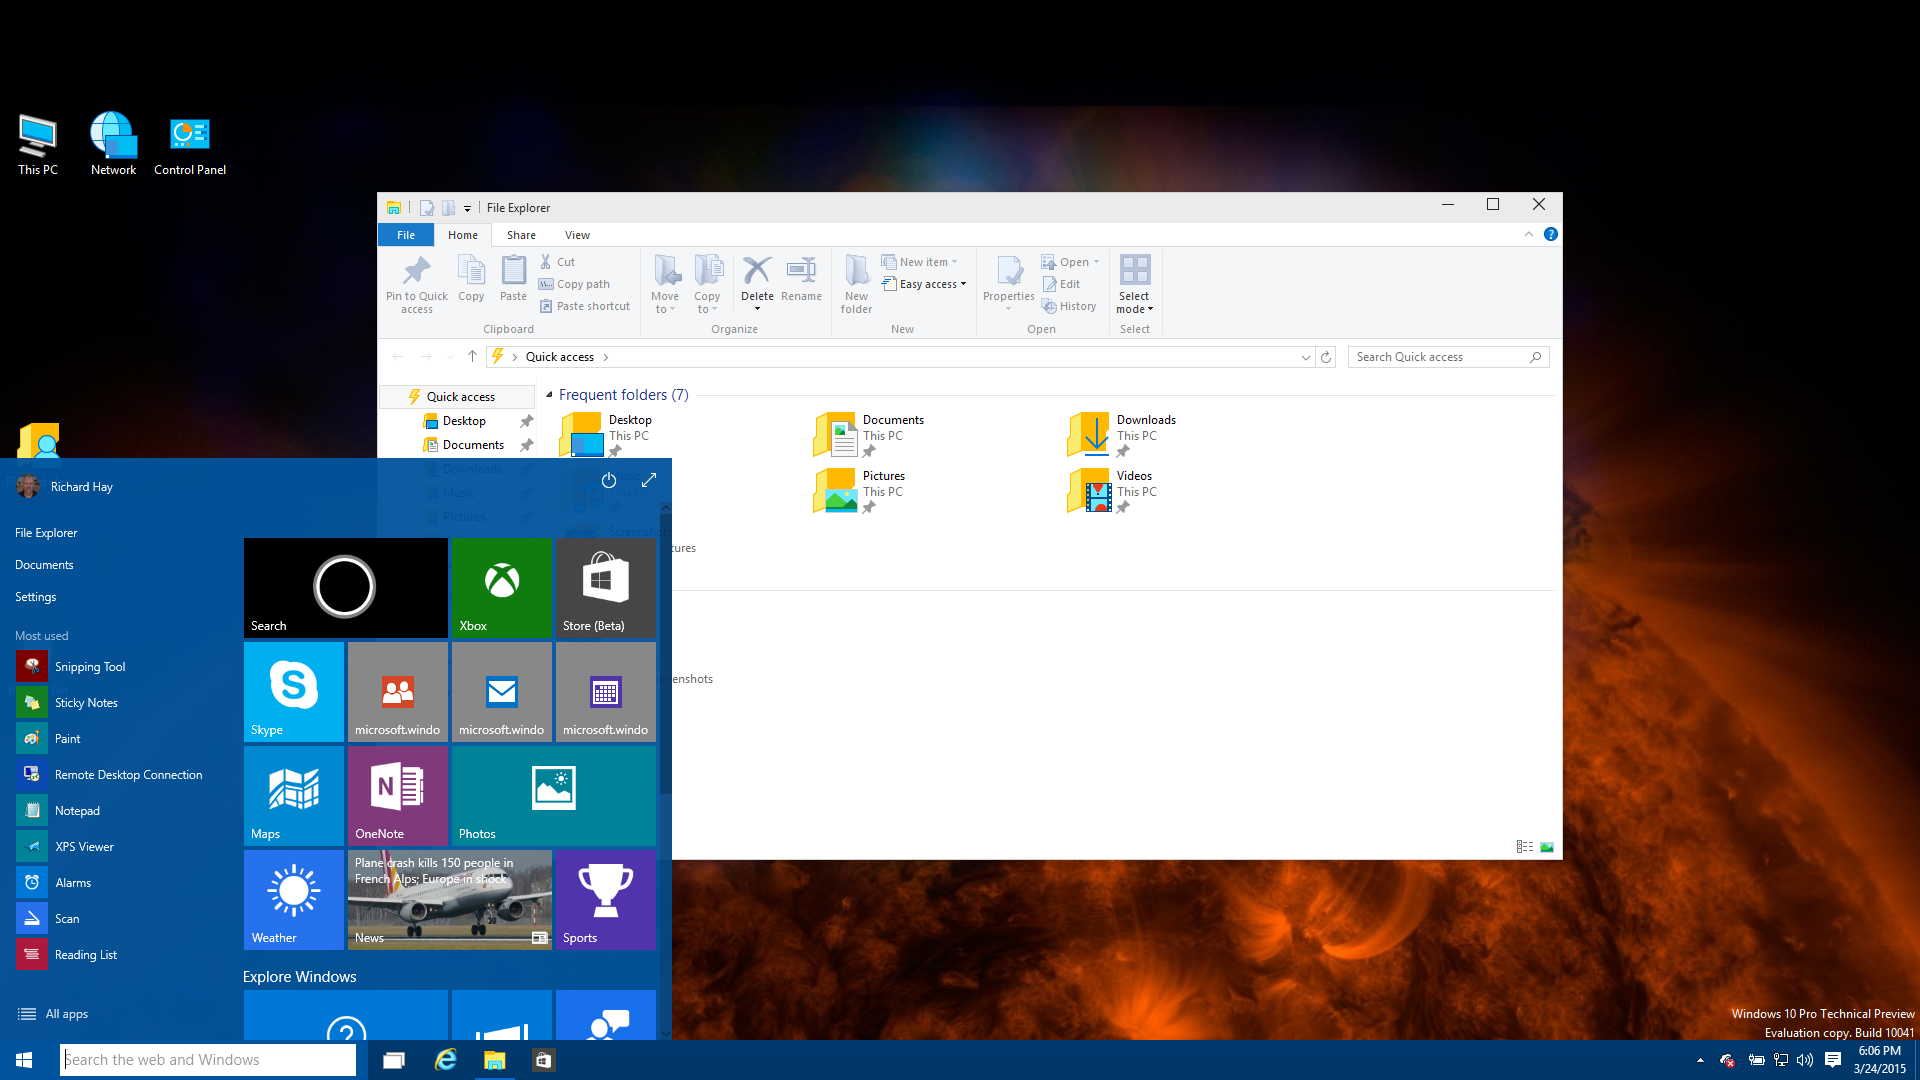Click All apps in Start menu
Viewport: 1920px width, 1080px height.
66,1014
